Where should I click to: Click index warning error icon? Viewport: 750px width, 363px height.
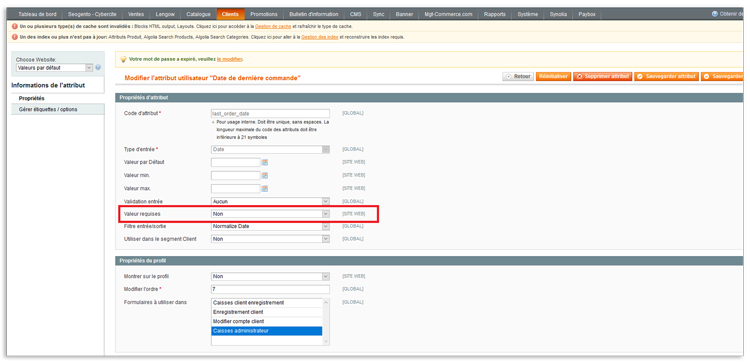15,37
